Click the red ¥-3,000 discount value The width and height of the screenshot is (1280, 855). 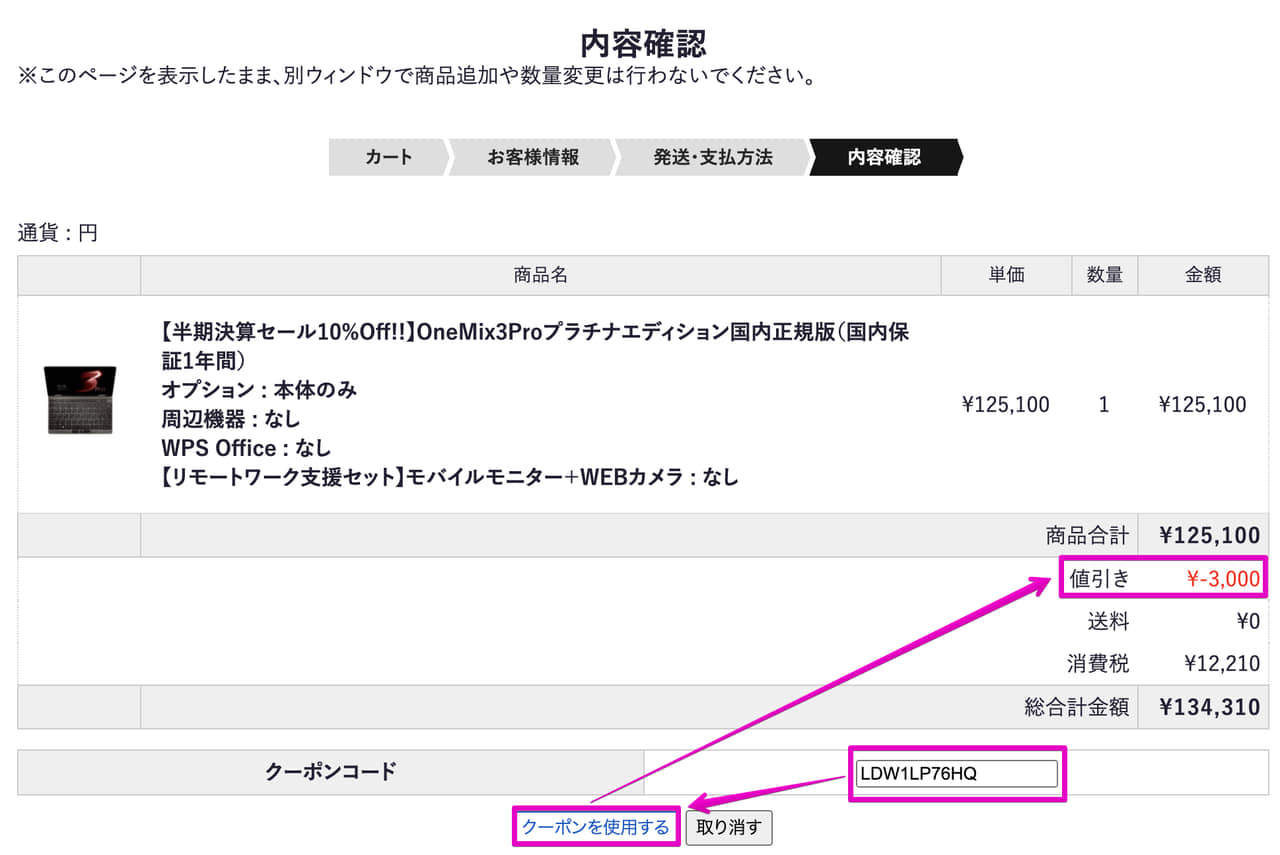pyautogui.click(x=1222, y=578)
